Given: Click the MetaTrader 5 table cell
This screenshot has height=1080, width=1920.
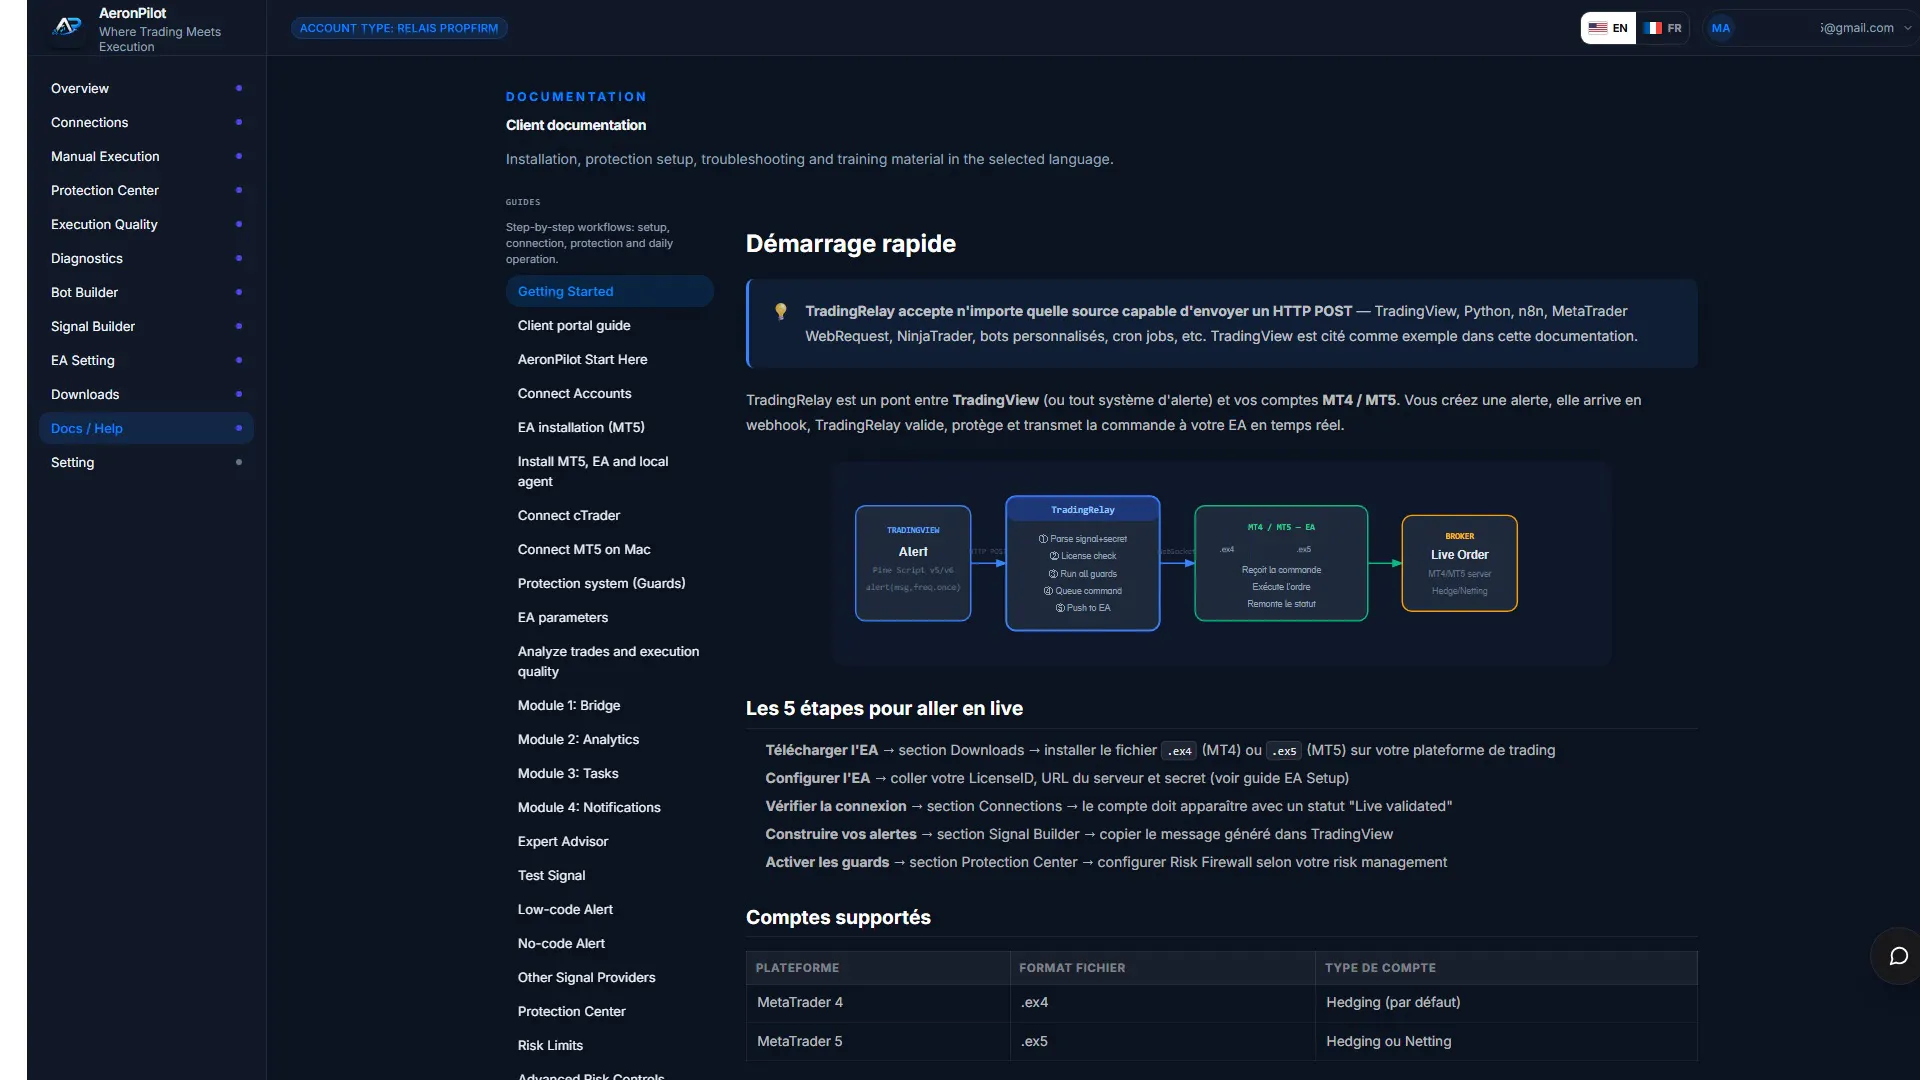Looking at the screenshot, I should click(x=878, y=1041).
